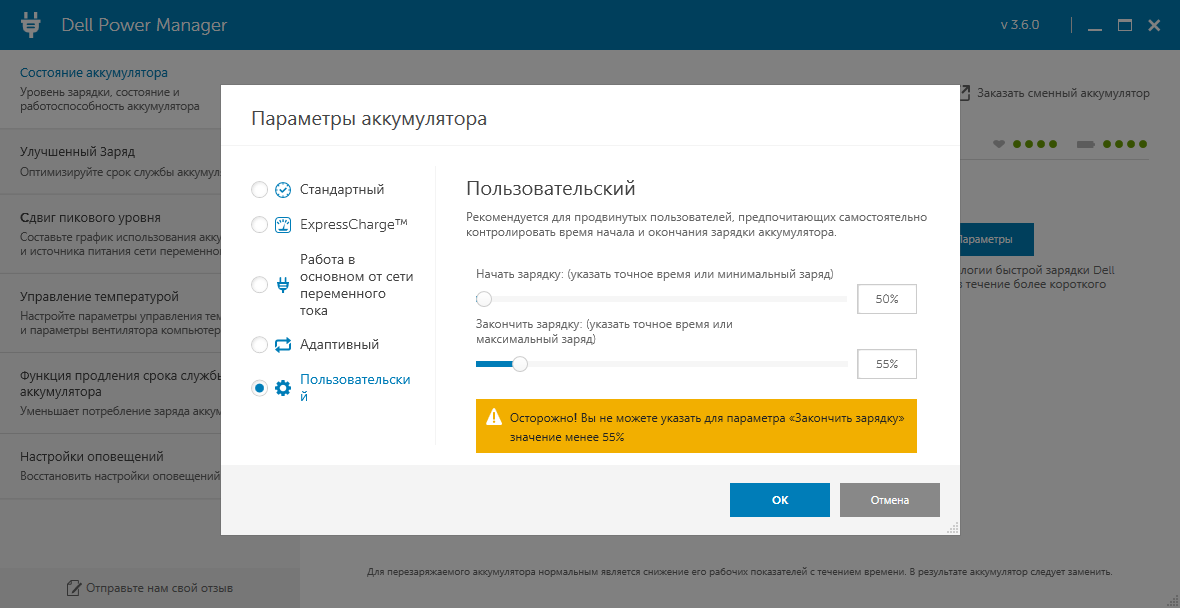Screen dimensions: 1180x608
Task: Click the Пользовательский gear icon
Action: pos(283,388)
